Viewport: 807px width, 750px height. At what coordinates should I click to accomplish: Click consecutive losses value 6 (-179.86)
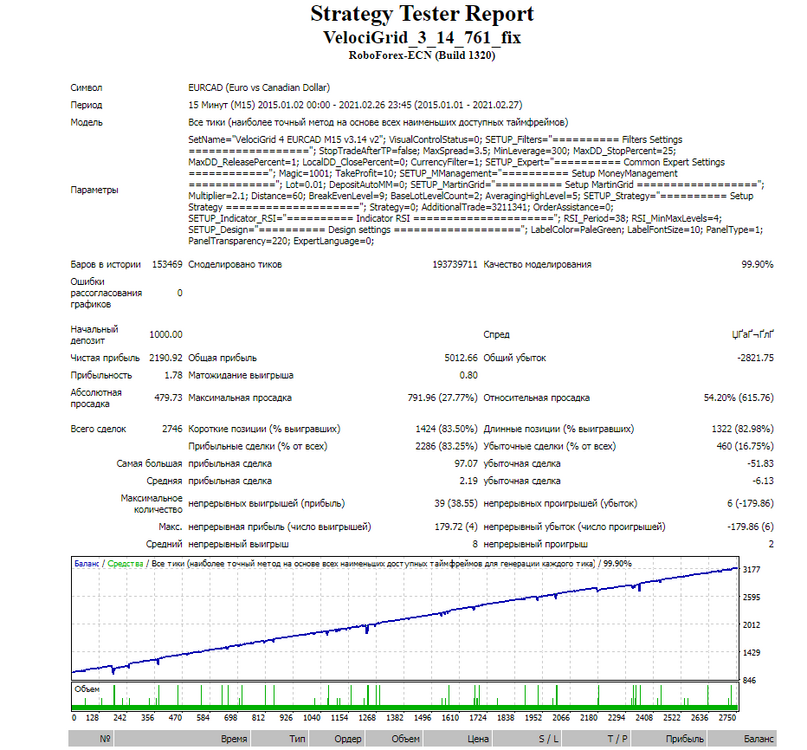[750, 503]
